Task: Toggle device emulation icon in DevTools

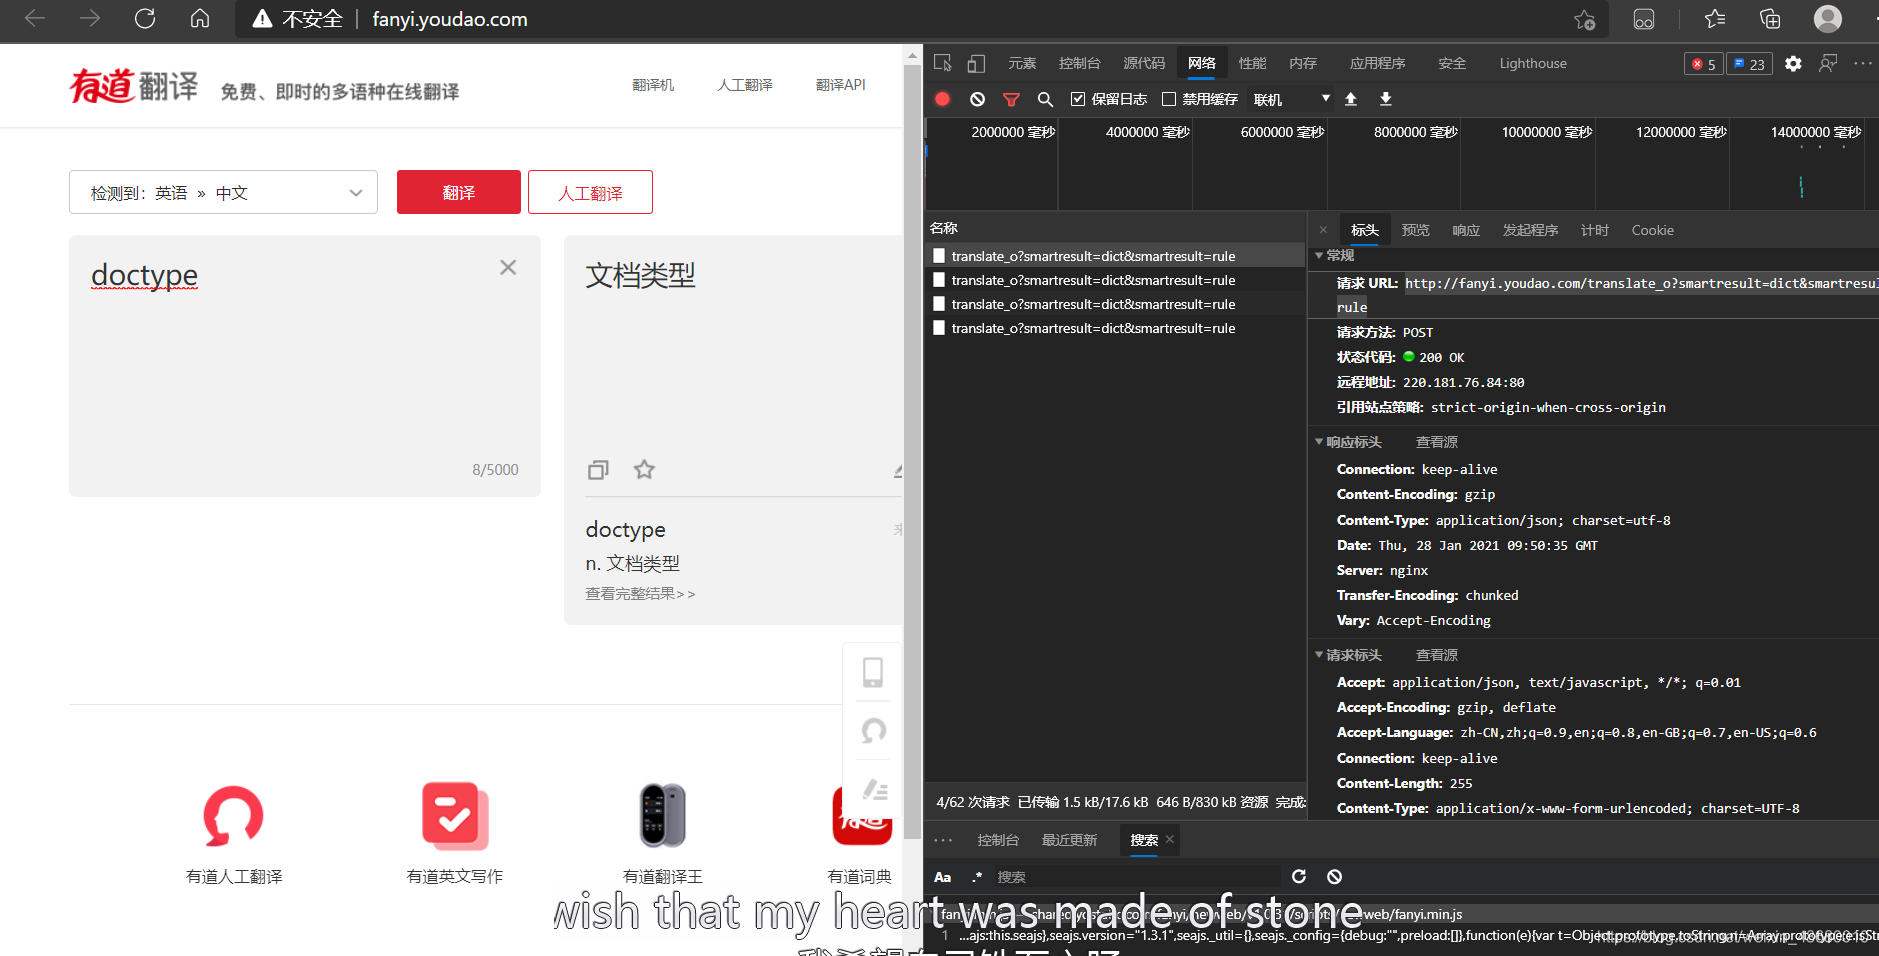Action: pyautogui.click(x=976, y=63)
